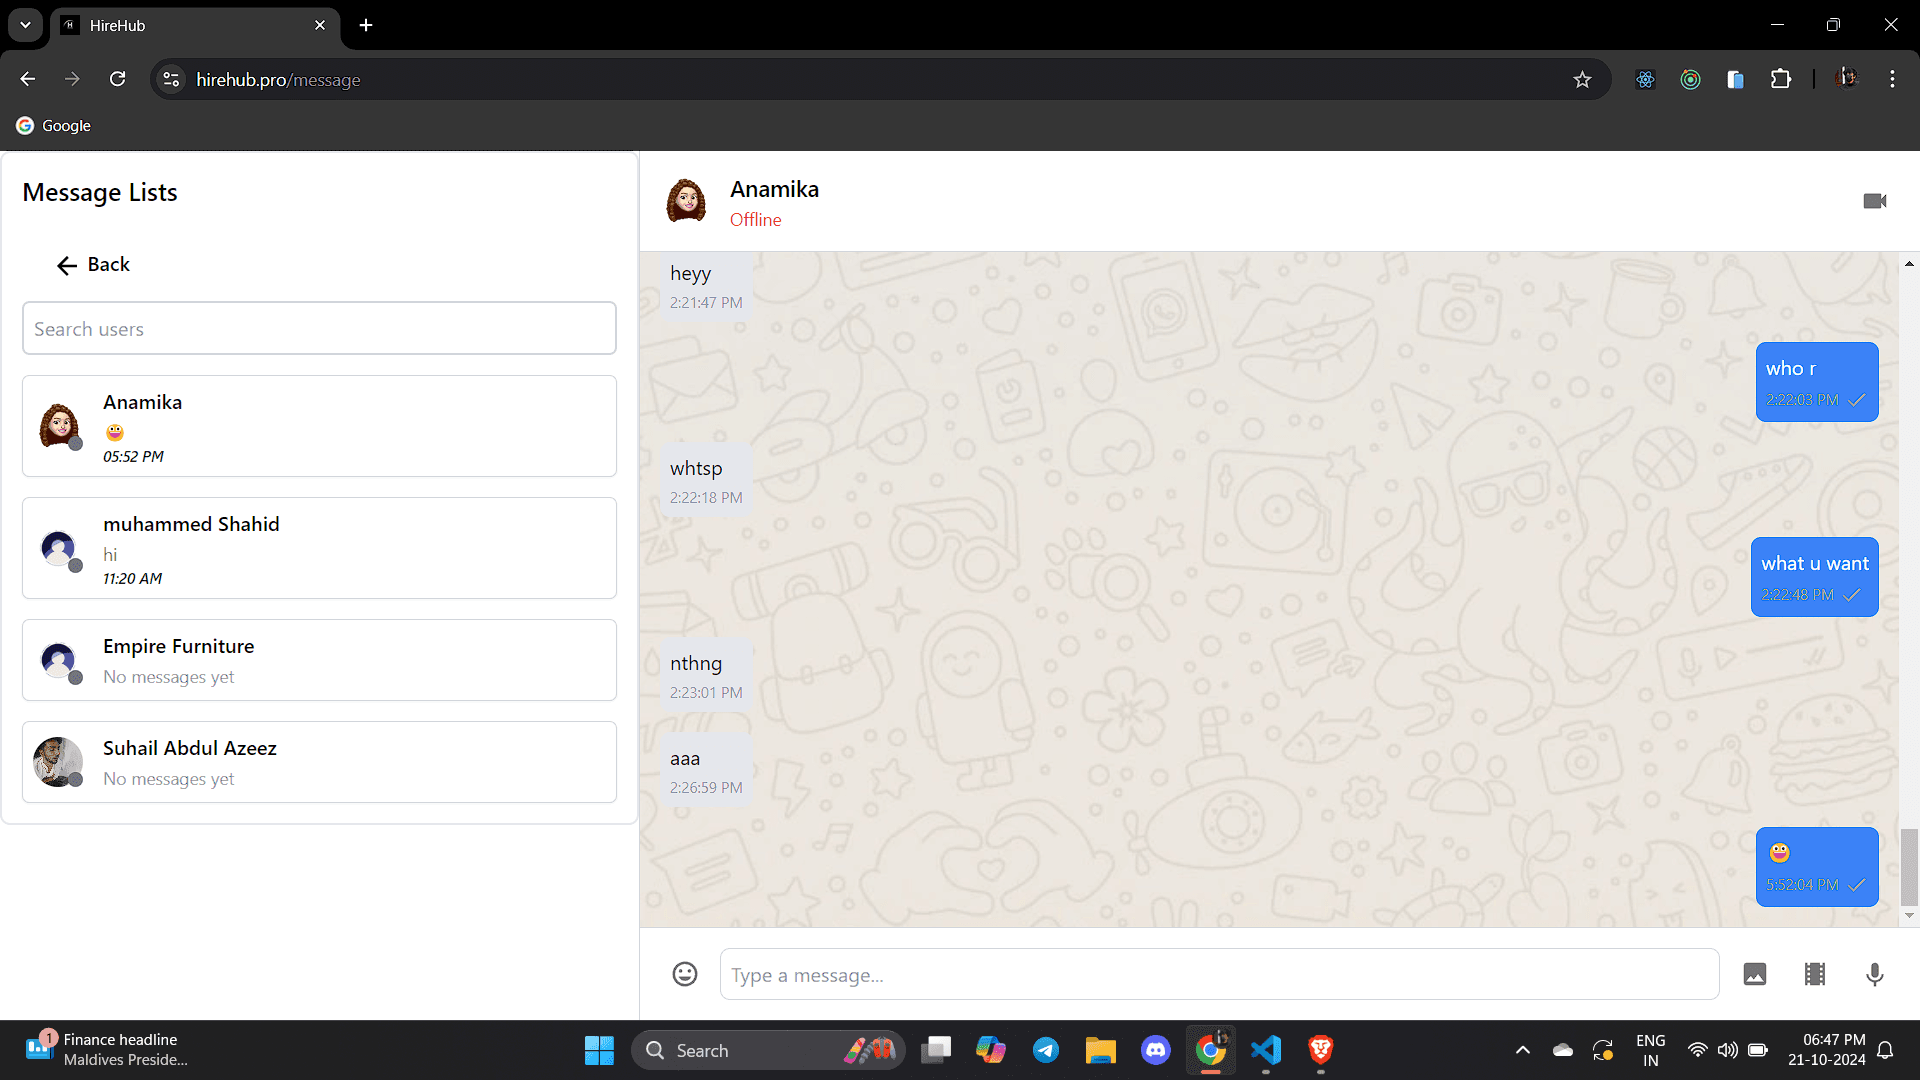This screenshot has height=1080, width=1920.
Task: Open the tab search dropdown
Action: (25, 25)
